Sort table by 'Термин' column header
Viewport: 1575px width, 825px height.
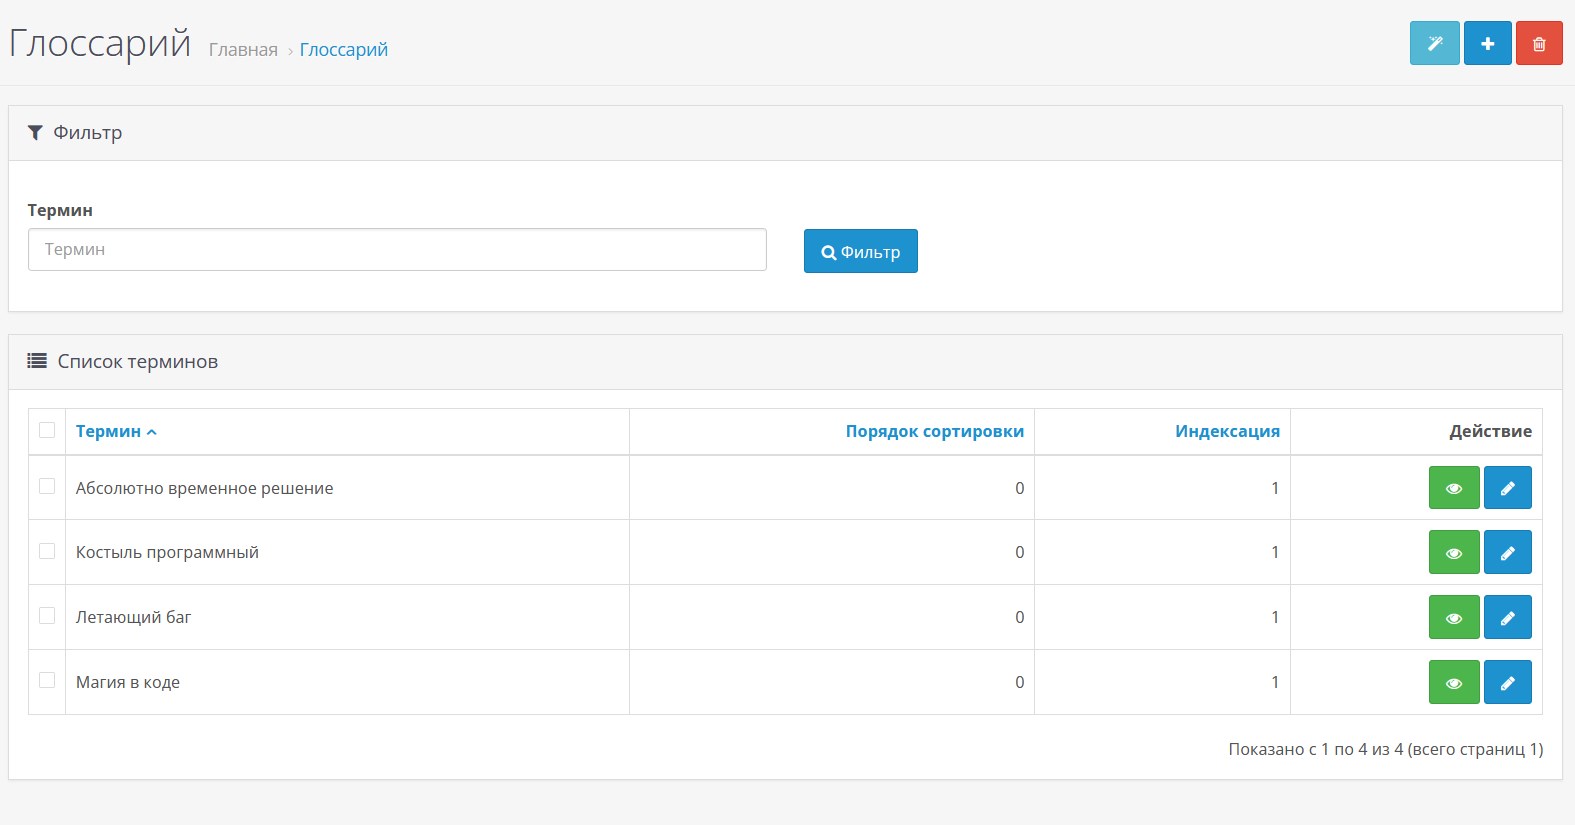click(108, 431)
